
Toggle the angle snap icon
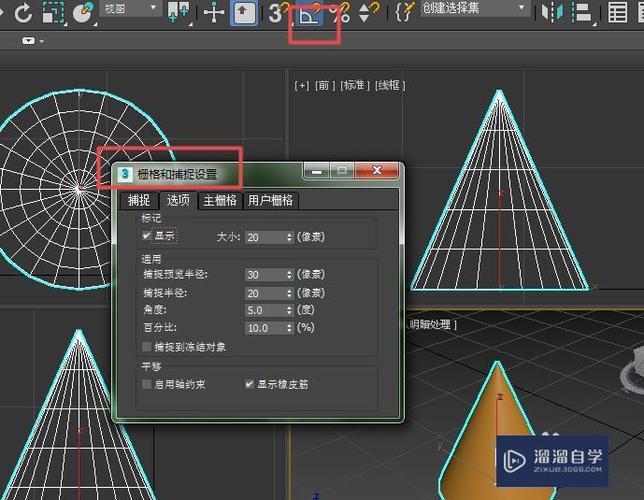[x=310, y=12]
